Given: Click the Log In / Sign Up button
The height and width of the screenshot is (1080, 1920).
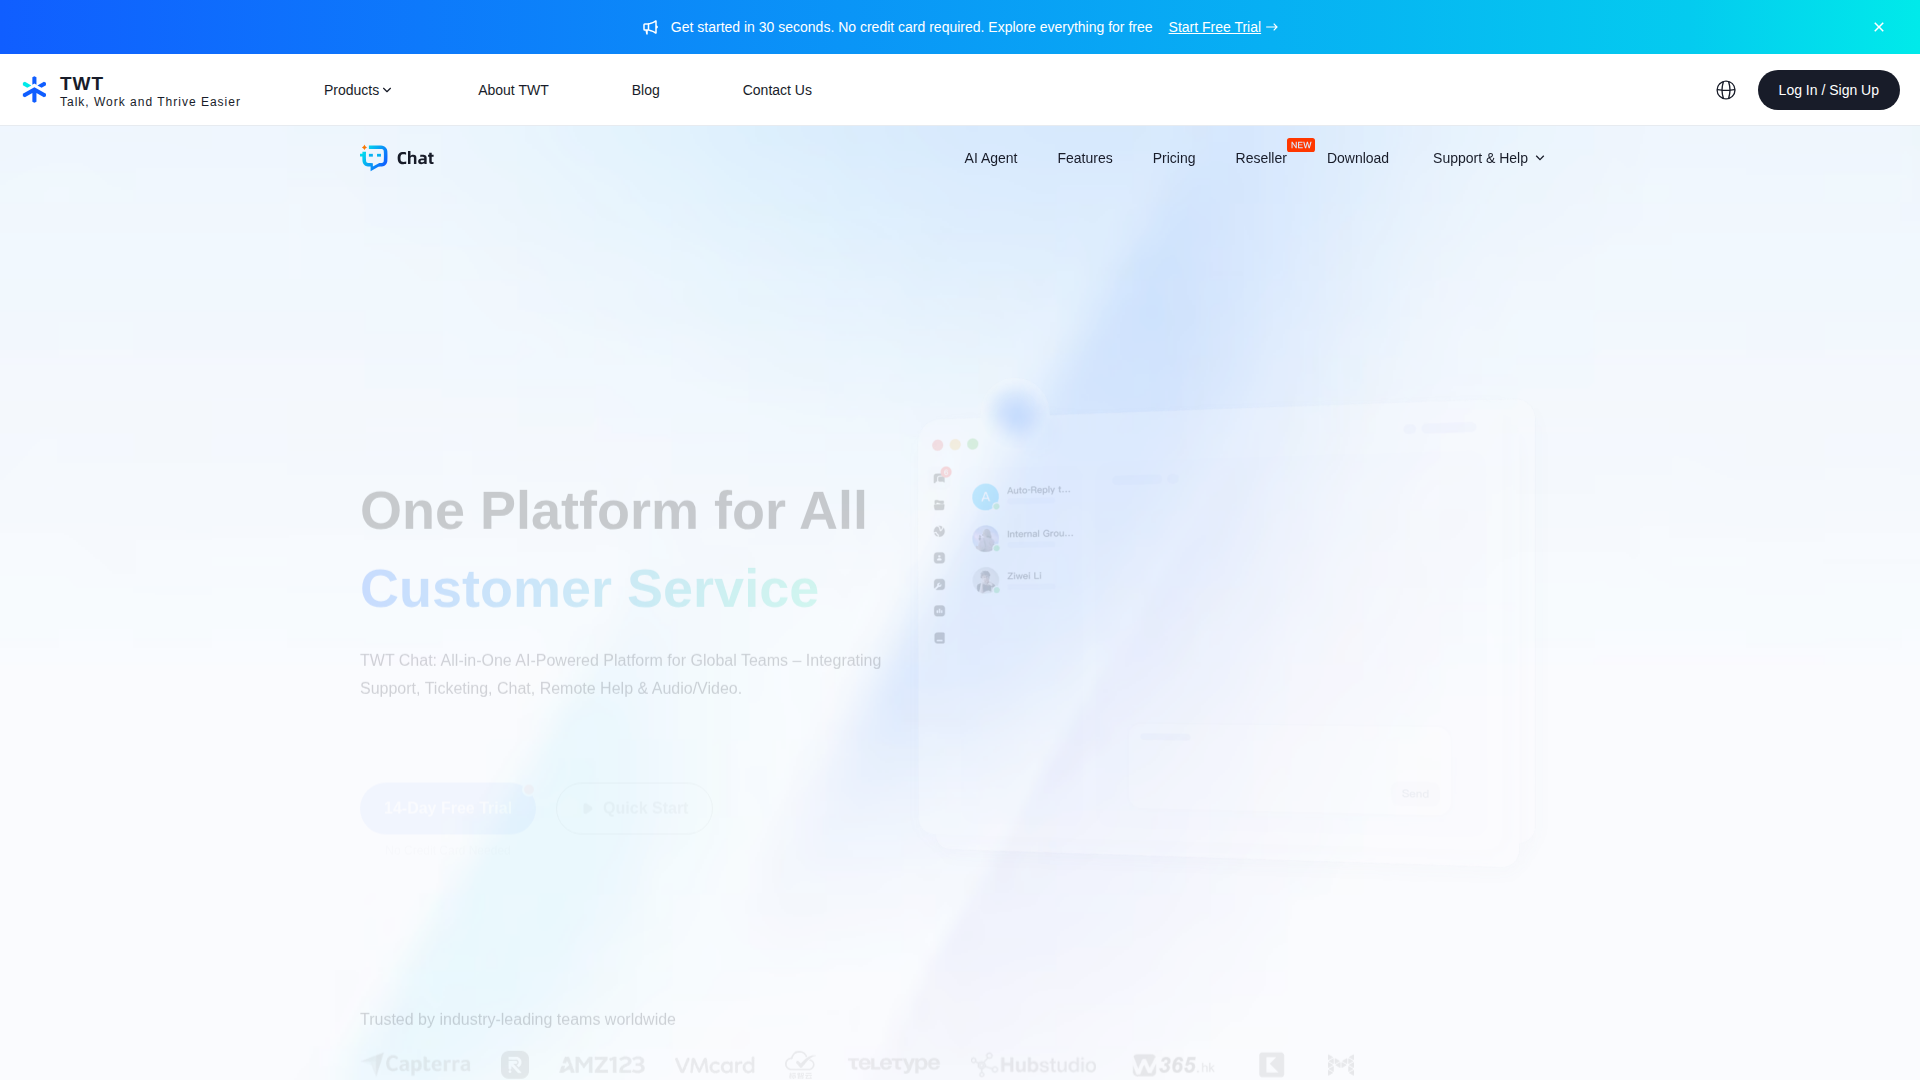Looking at the screenshot, I should [x=1828, y=90].
